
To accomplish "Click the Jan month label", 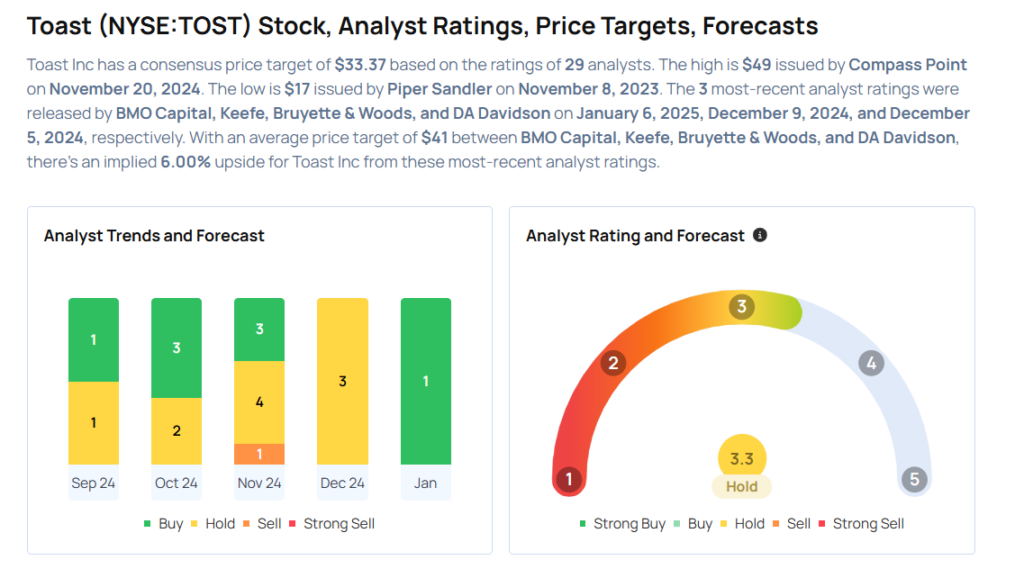I will (x=425, y=483).
